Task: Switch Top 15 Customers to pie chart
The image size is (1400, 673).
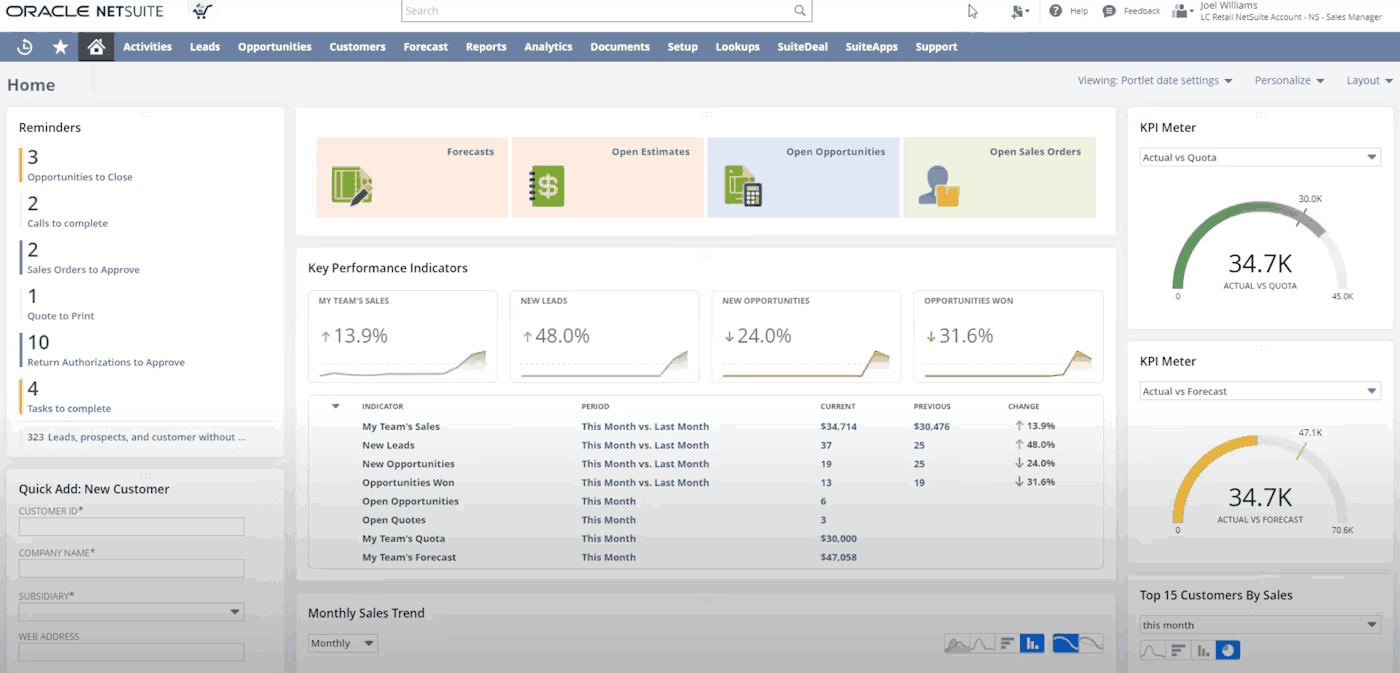Action: coord(1229,651)
